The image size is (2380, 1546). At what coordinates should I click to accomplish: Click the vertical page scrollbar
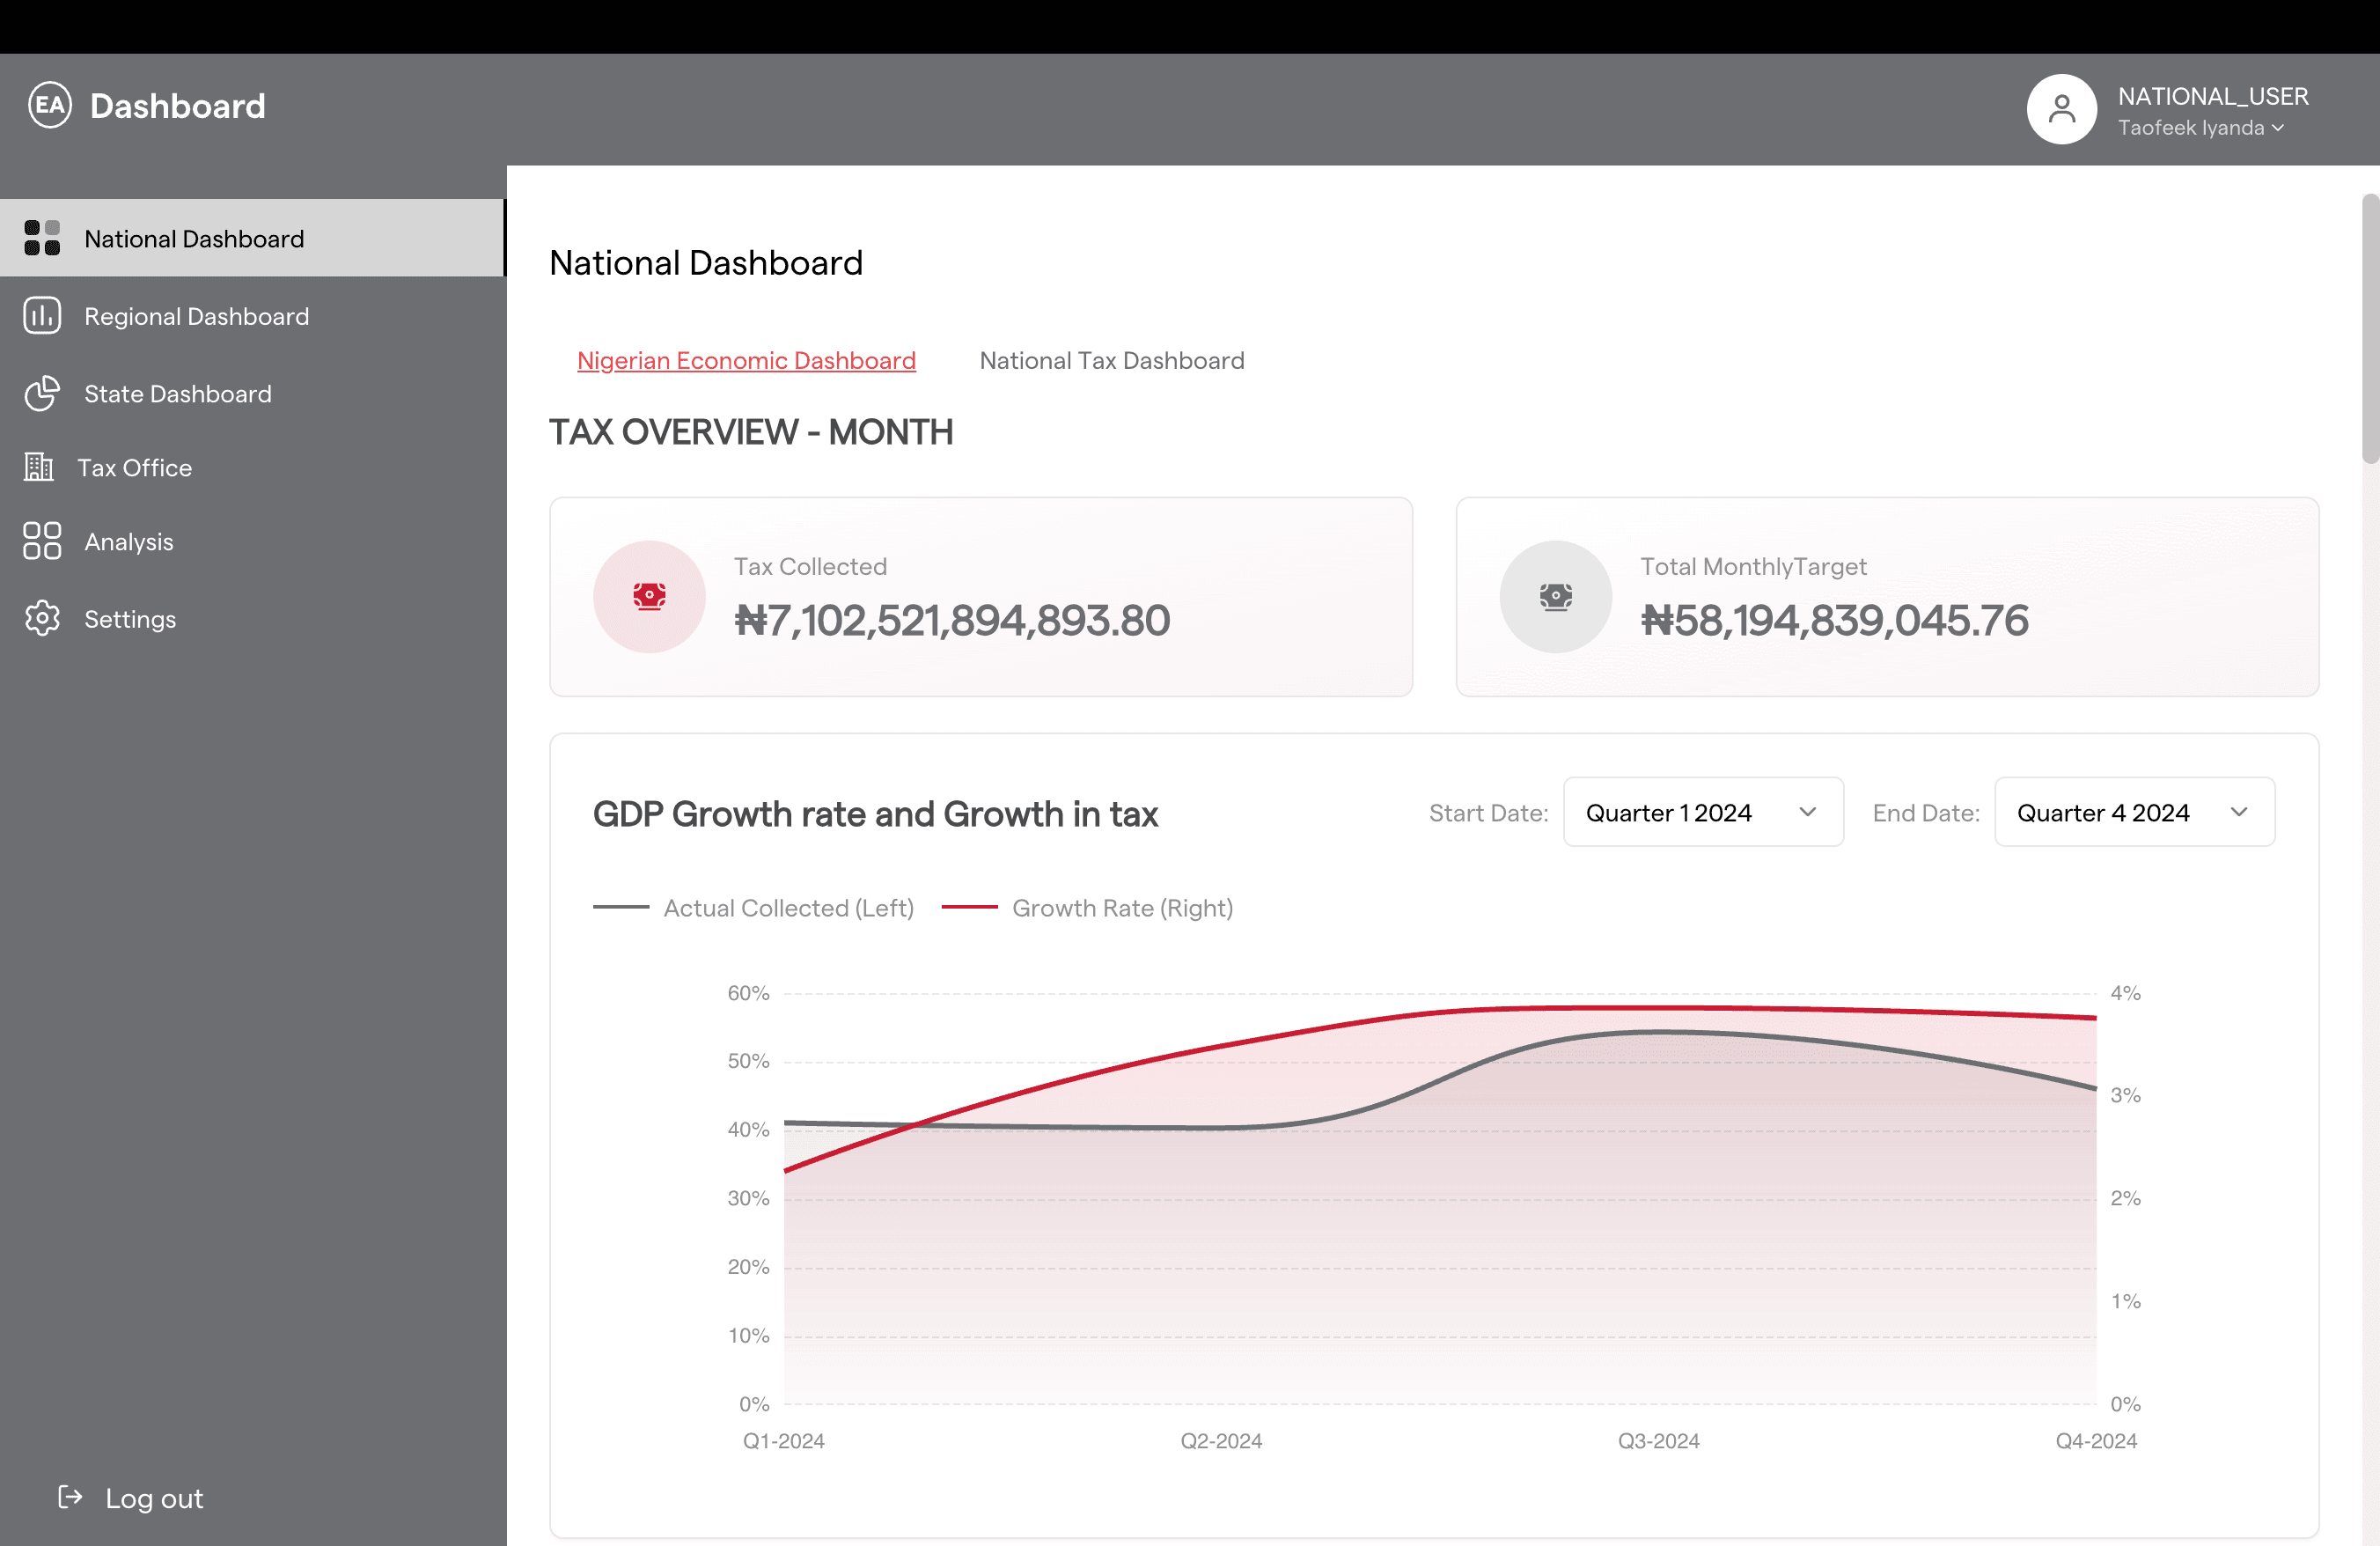[2369, 330]
